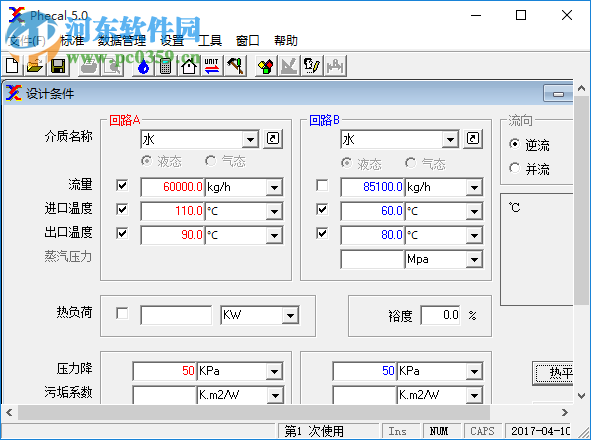591x440 pixels.
Task: Expand loop B medium name dropdown
Action: (x=450, y=140)
